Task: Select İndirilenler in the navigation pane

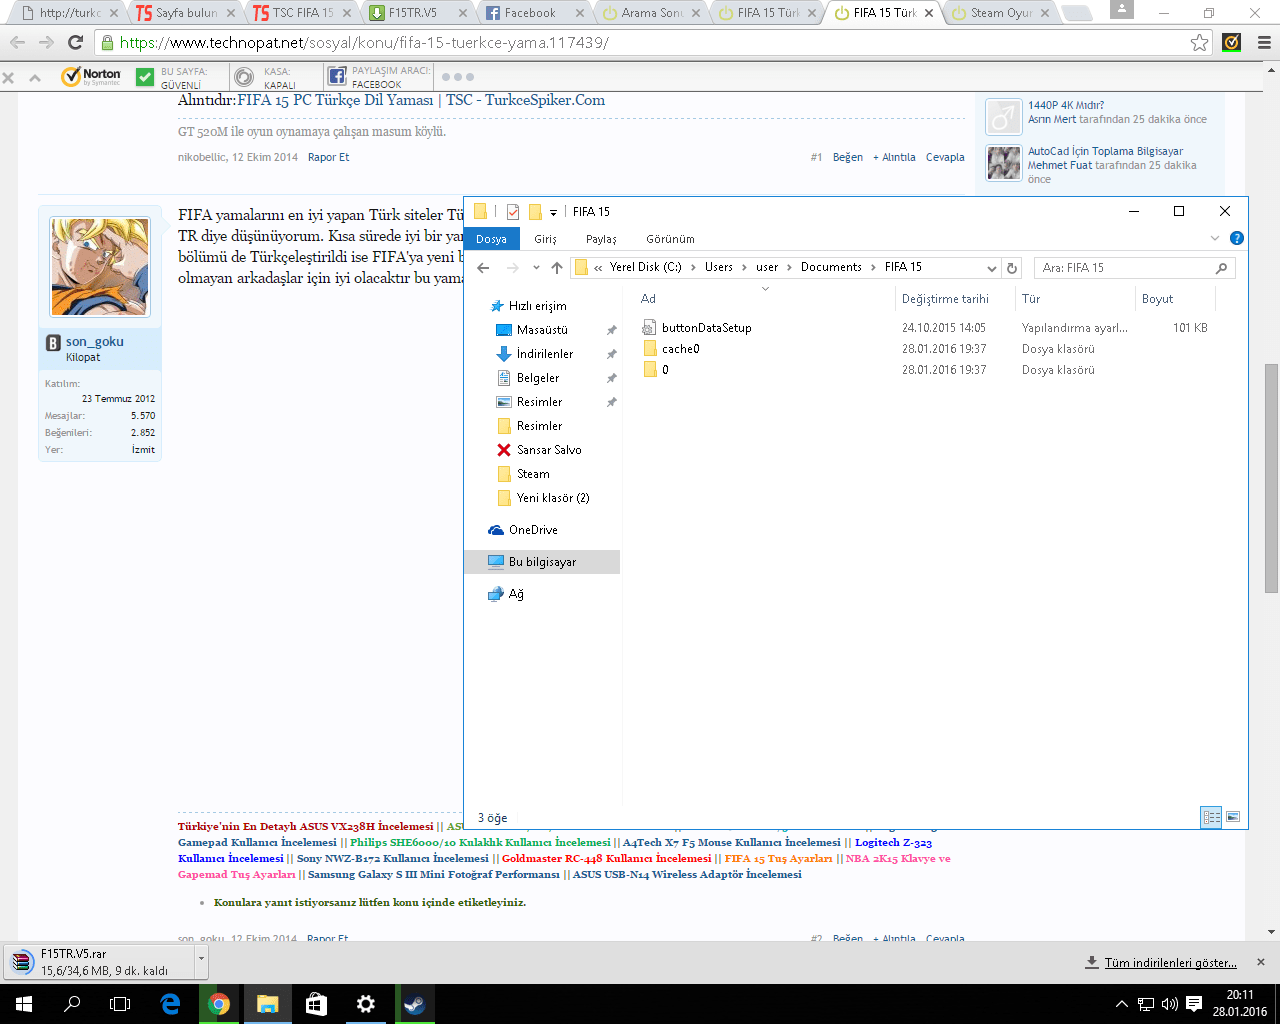Action: 545,354
